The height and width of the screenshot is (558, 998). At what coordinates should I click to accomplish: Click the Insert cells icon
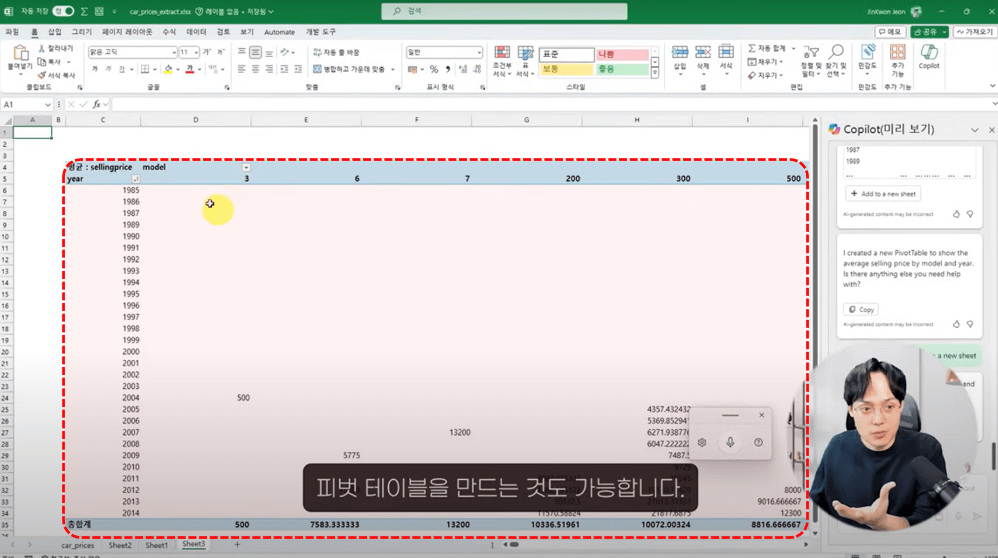coord(680,53)
